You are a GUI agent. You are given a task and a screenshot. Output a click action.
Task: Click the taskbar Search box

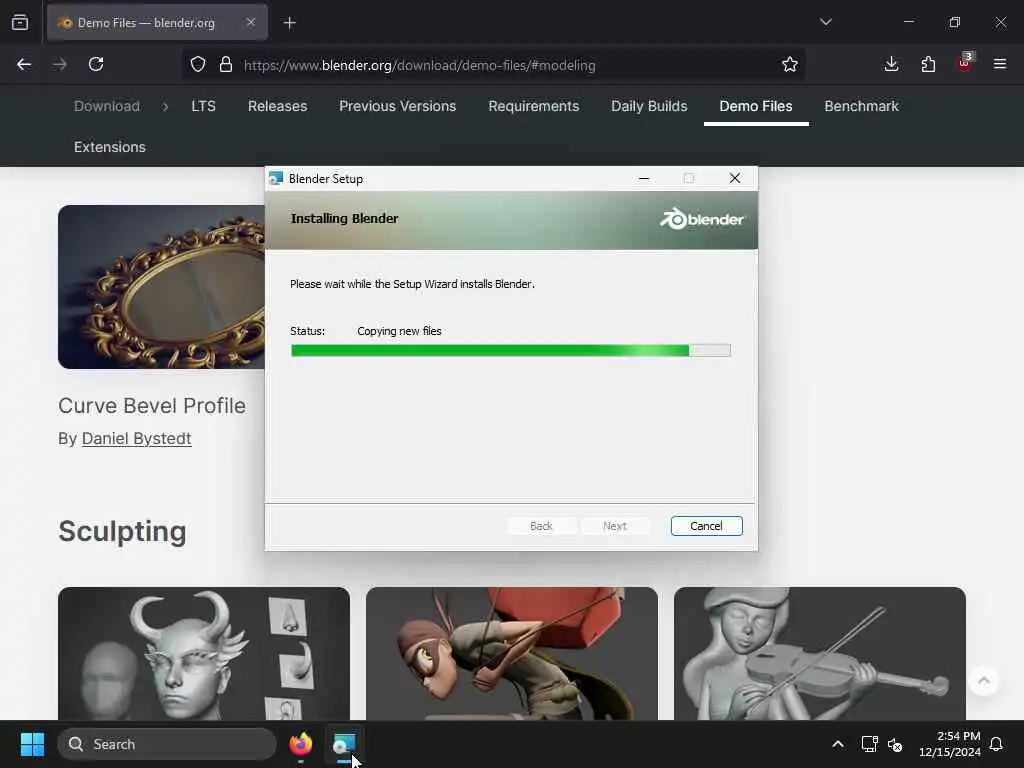click(x=167, y=744)
